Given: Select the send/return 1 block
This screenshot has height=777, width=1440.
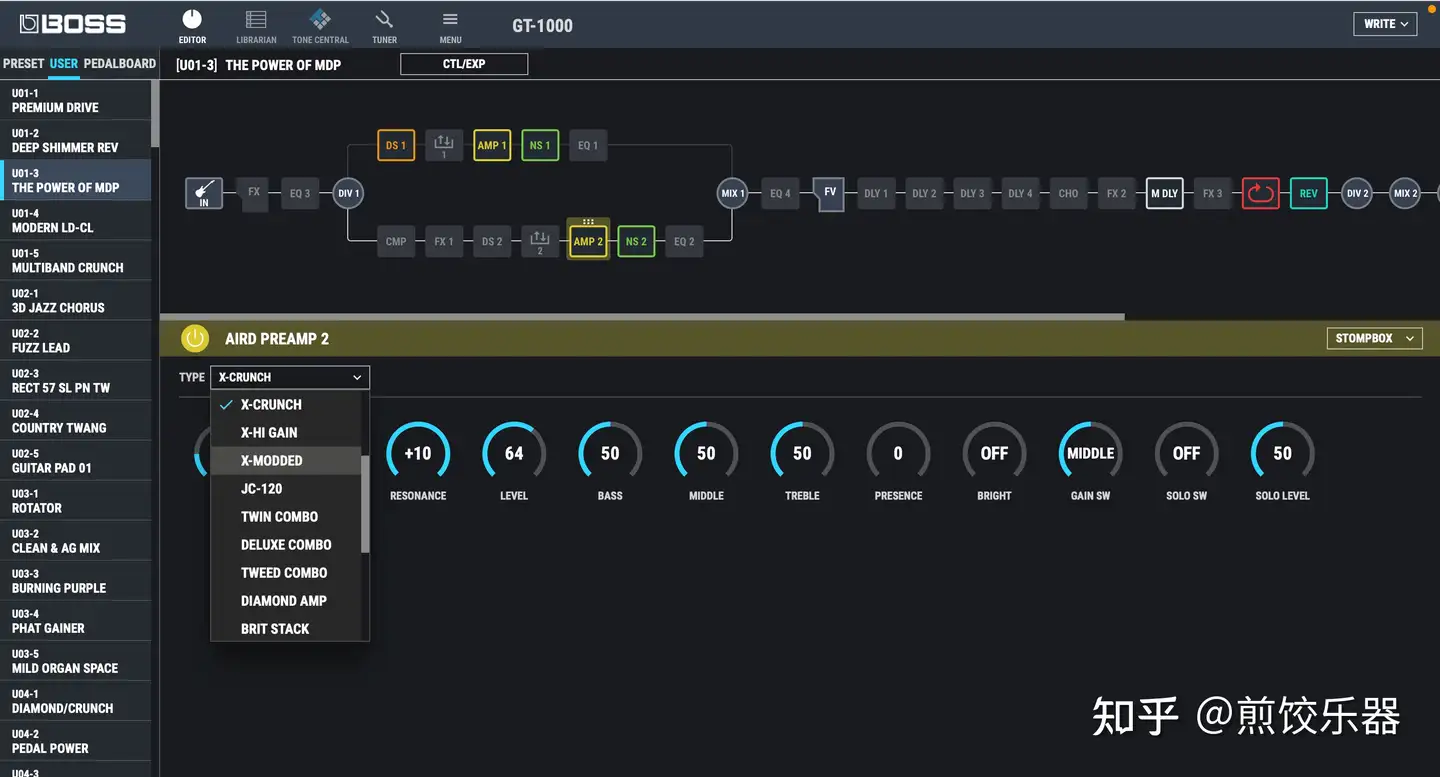Looking at the screenshot, I should [444, 145].
